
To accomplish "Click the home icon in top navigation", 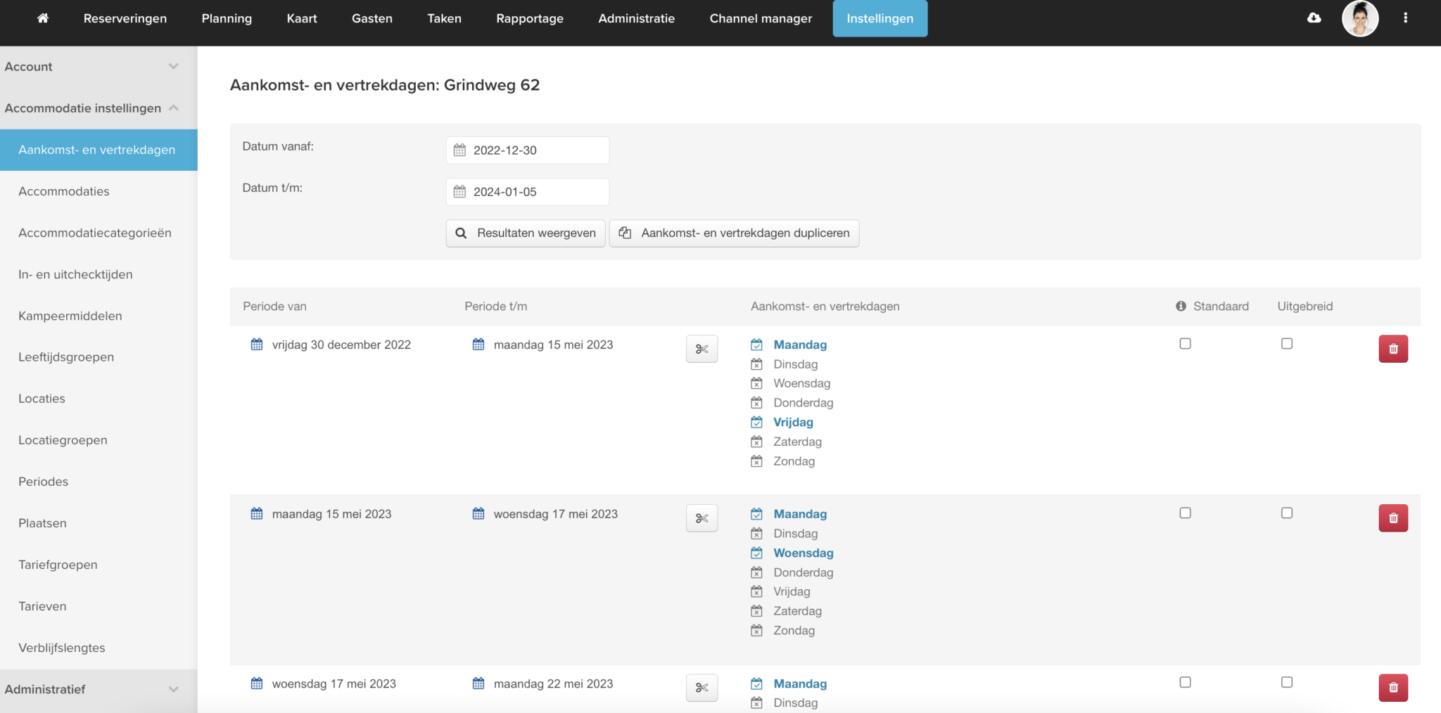I will 42,18.
